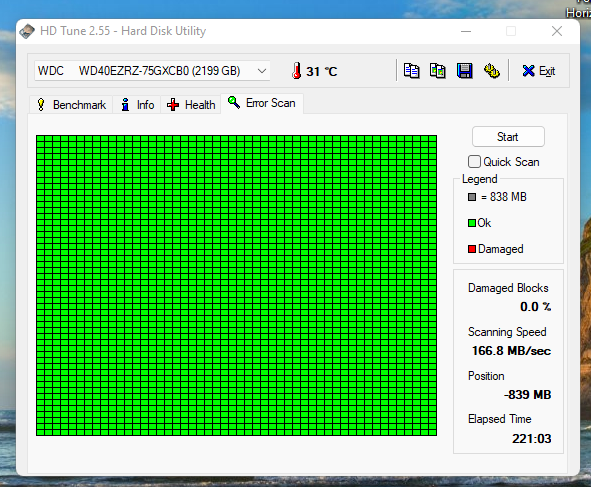Viewport: 591px width, 487px height.
Task: Minimize the HD Tune window
Action: (x=466, y=31)
